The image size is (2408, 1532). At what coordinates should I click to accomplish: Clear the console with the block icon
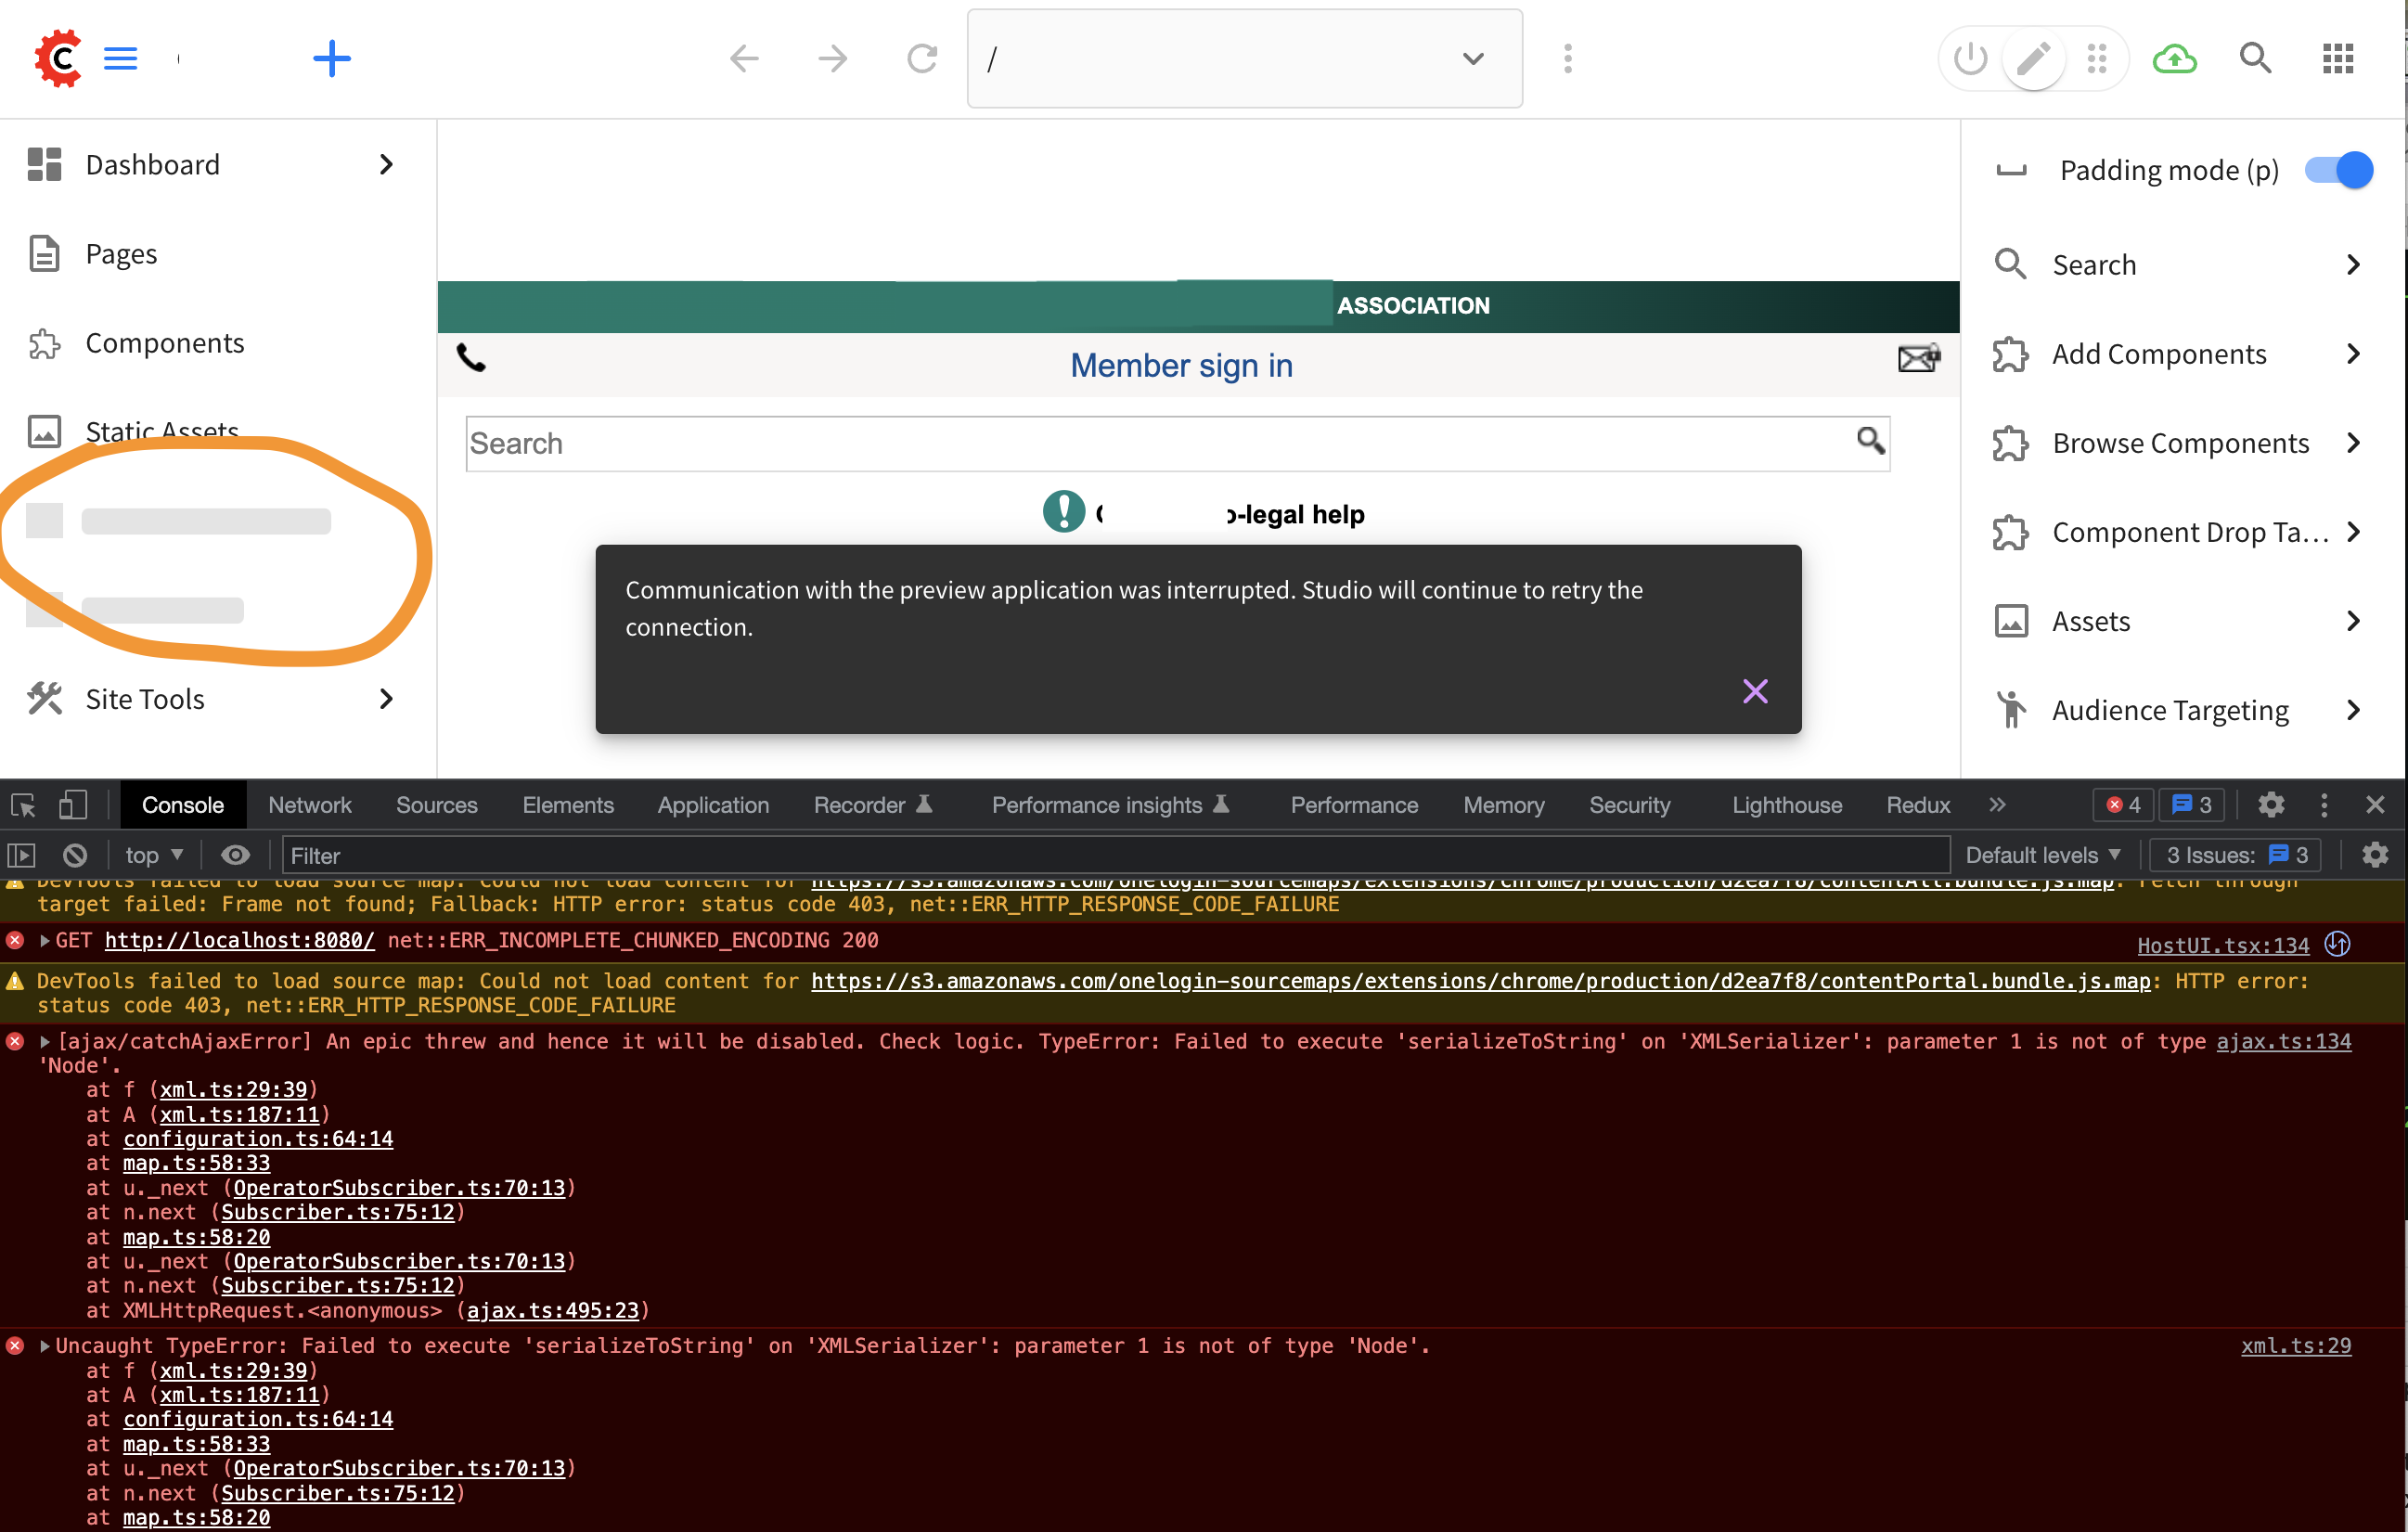pyautogui.click(x=74, y=855)
